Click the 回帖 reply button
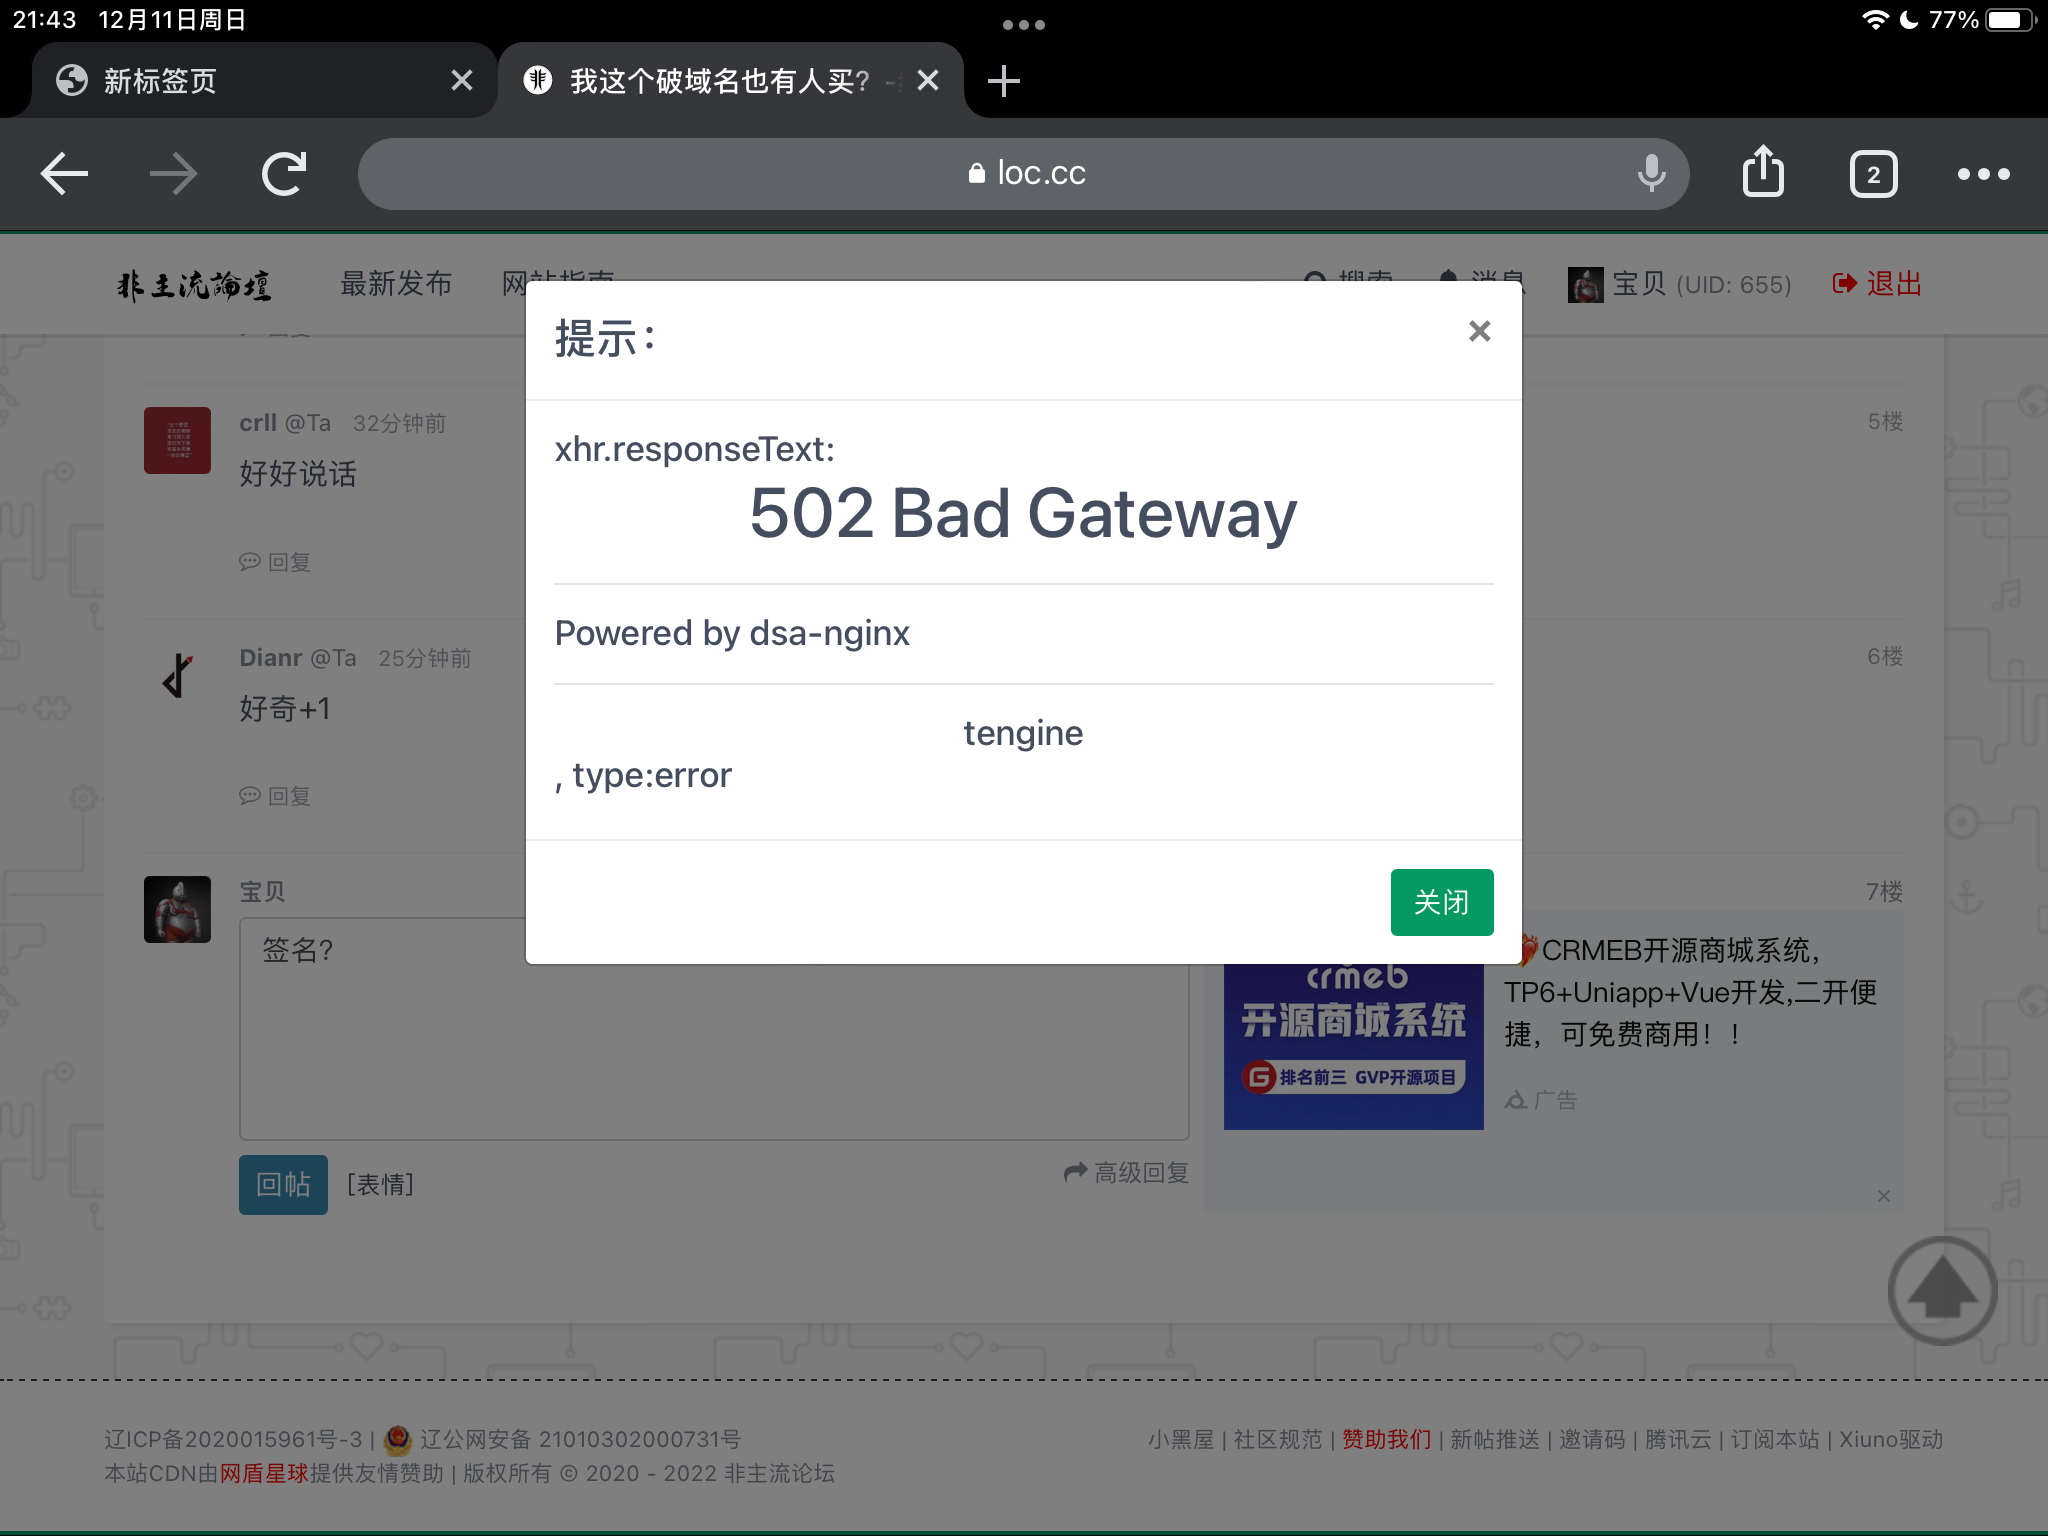 (x=283, y=1185)
